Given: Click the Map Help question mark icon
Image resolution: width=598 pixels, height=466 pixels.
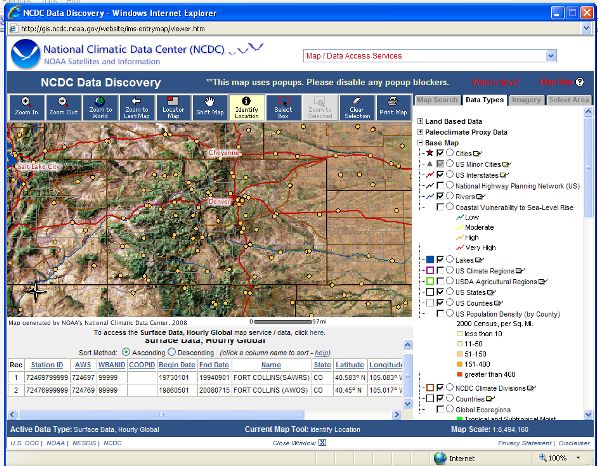Looking at the screenshot, I should pos(579,82).
